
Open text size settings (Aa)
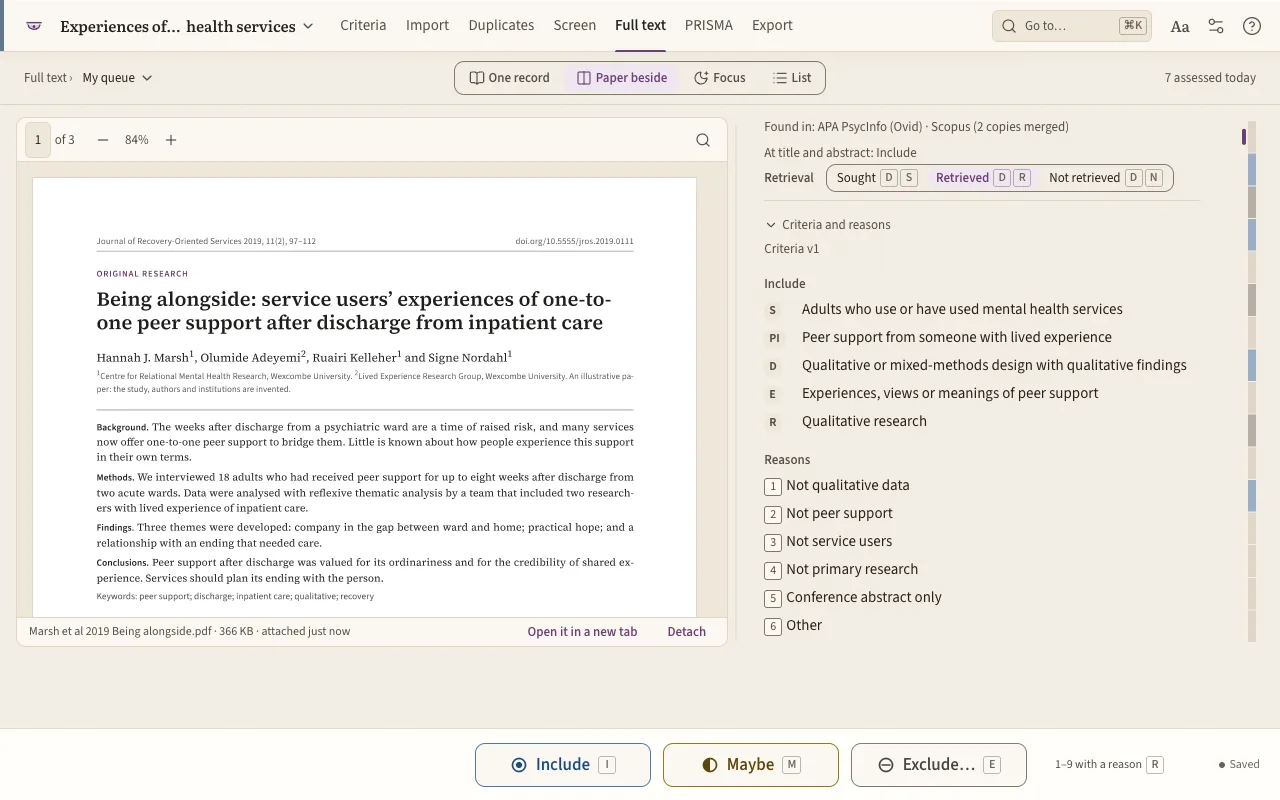pyautogui.click(x=1180, y=26)
